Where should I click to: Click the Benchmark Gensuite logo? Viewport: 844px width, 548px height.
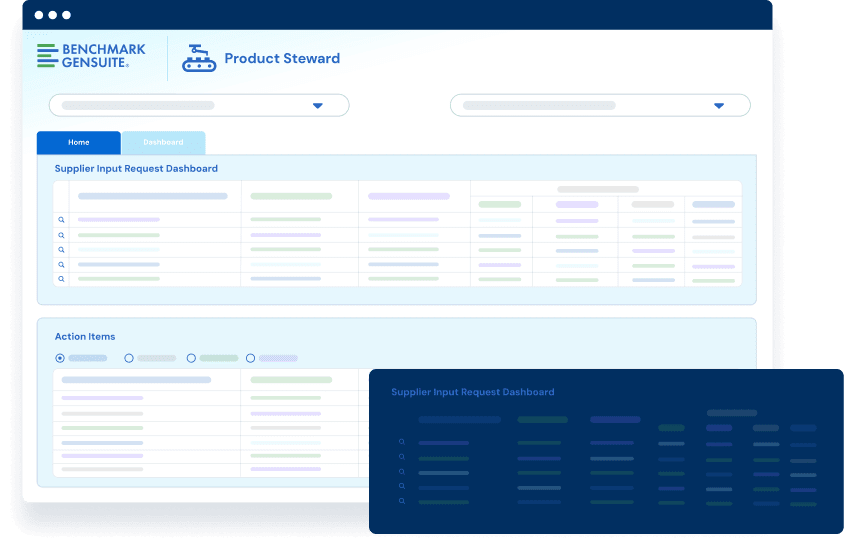[90, 56]
